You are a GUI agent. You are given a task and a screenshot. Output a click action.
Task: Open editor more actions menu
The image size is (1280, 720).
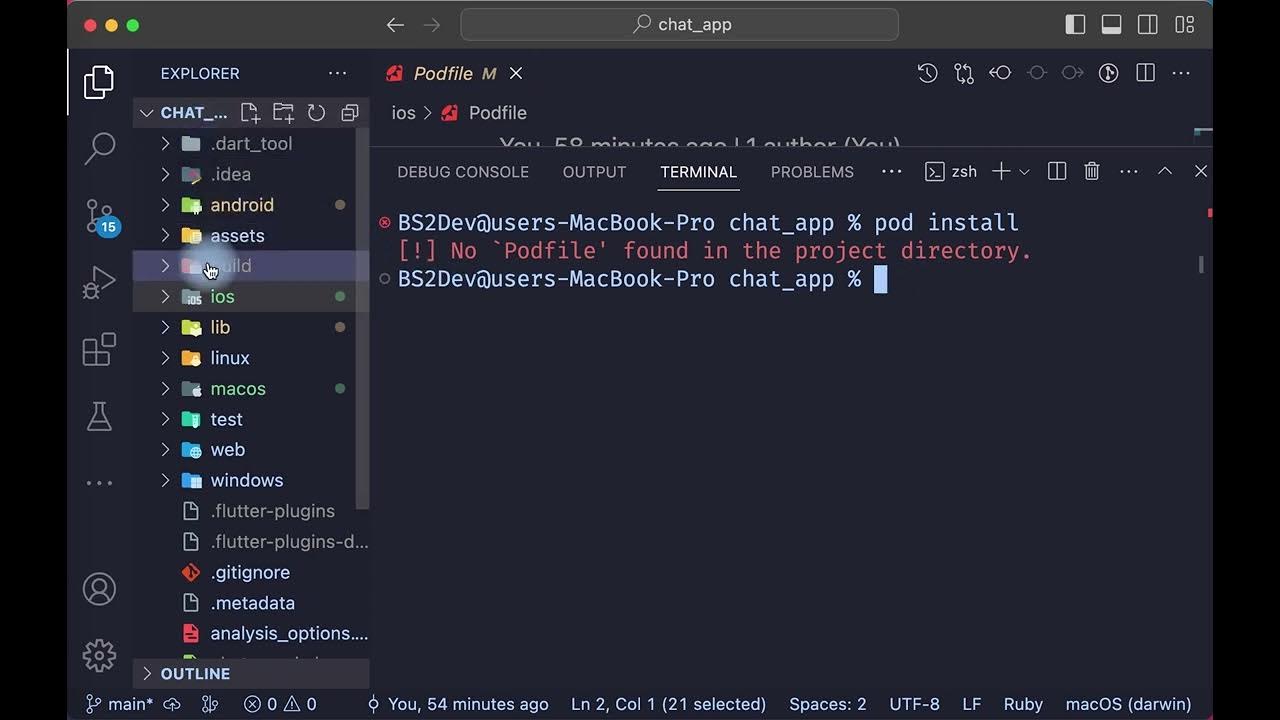1181,73
